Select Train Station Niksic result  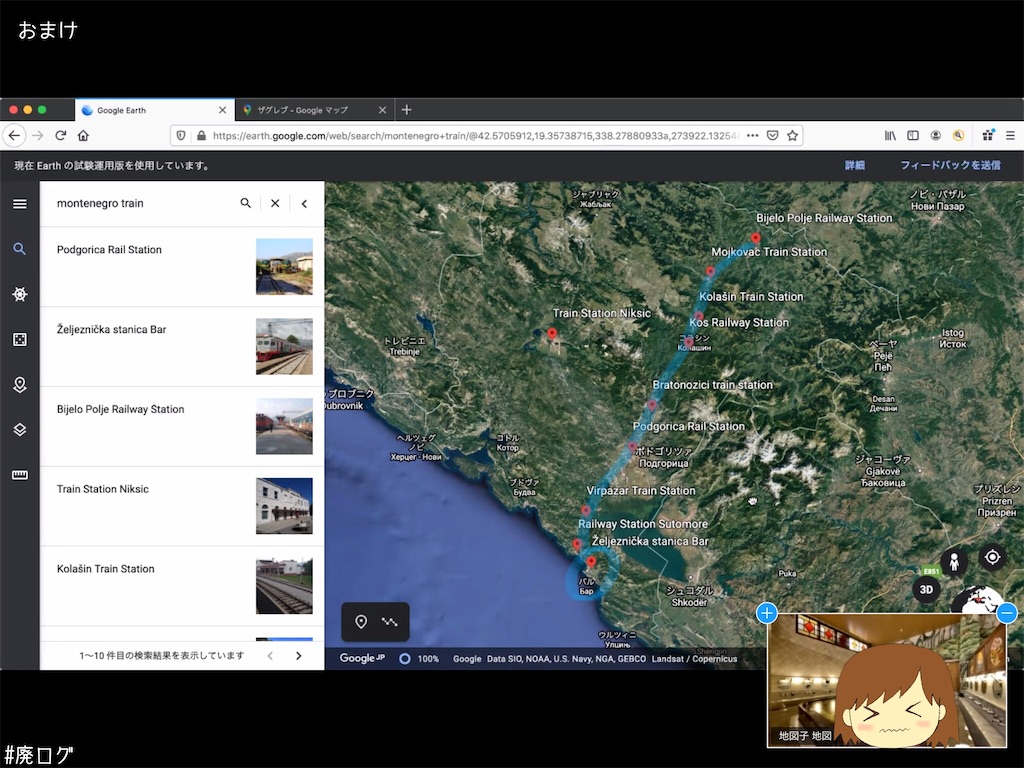(182, 506)
